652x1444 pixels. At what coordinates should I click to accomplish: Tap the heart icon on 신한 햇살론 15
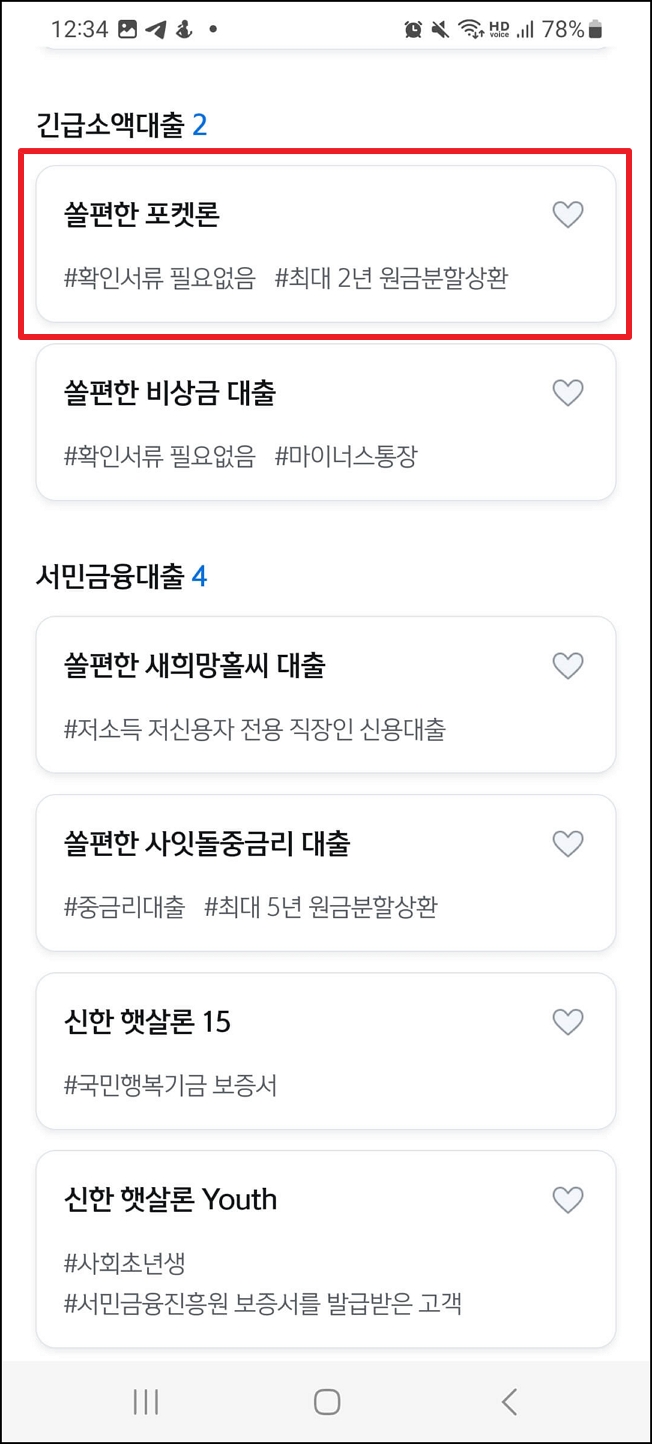tap(568, 1021)
